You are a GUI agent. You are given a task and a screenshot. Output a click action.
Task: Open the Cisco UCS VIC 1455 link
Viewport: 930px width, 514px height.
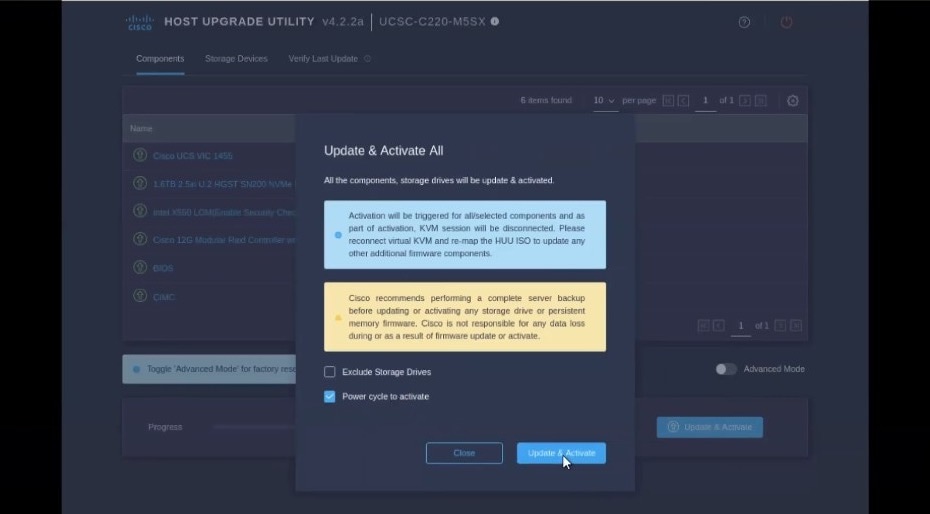(x=193, y=156)
